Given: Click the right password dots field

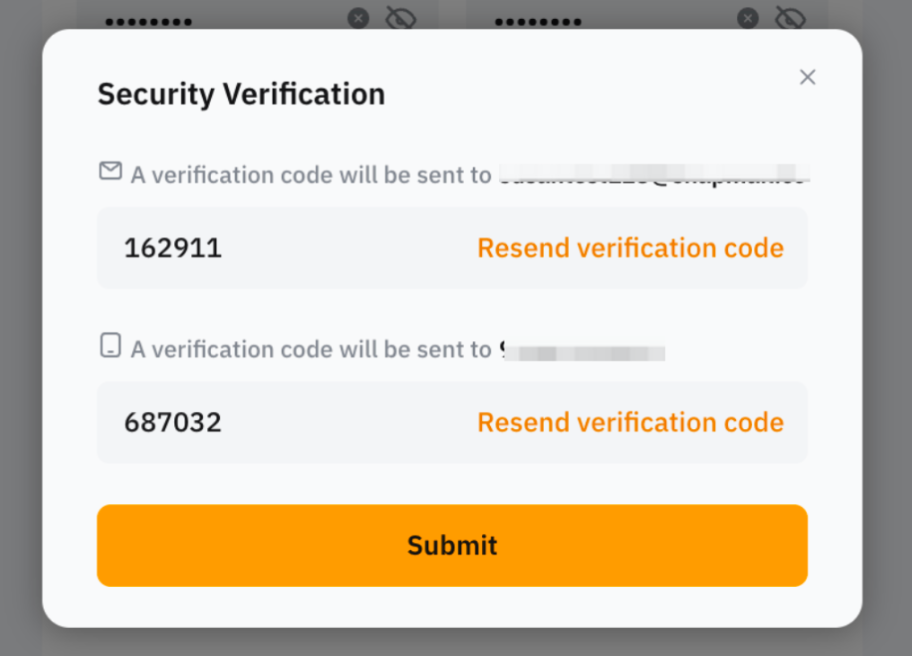Looking at the screenshot, I should 538,18.
